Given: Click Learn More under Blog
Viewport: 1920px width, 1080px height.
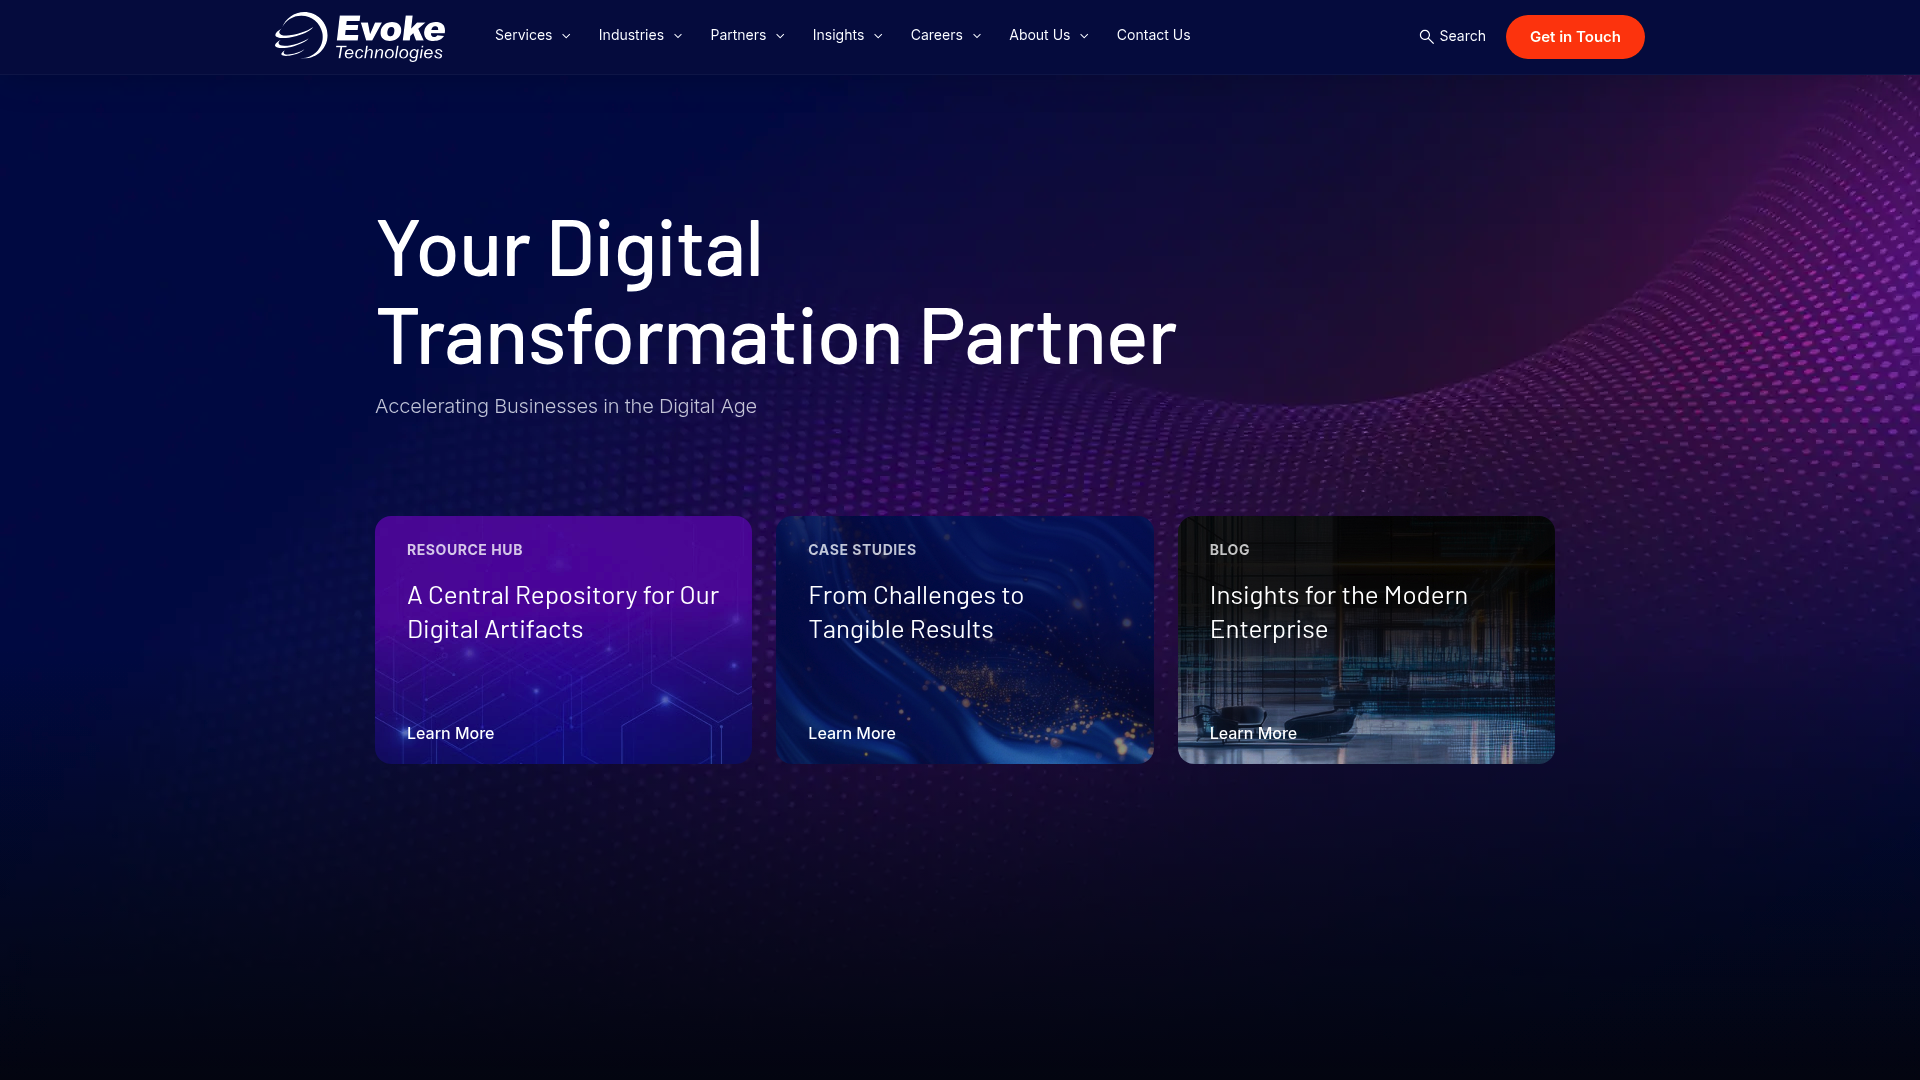Looking at the screenshot, I should click(x=1253, y=733).
